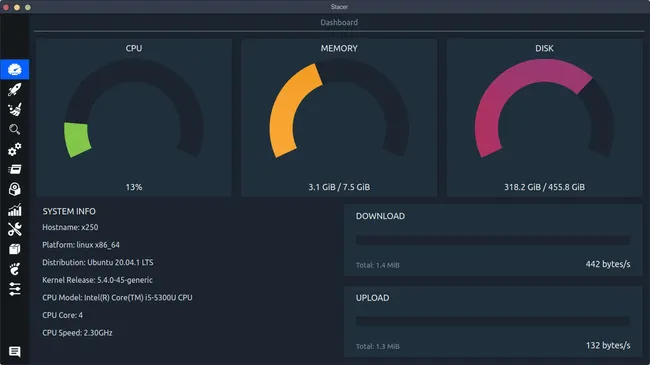
Task: Click the Download speed progress bar
Action: click(x=493, y=240)
